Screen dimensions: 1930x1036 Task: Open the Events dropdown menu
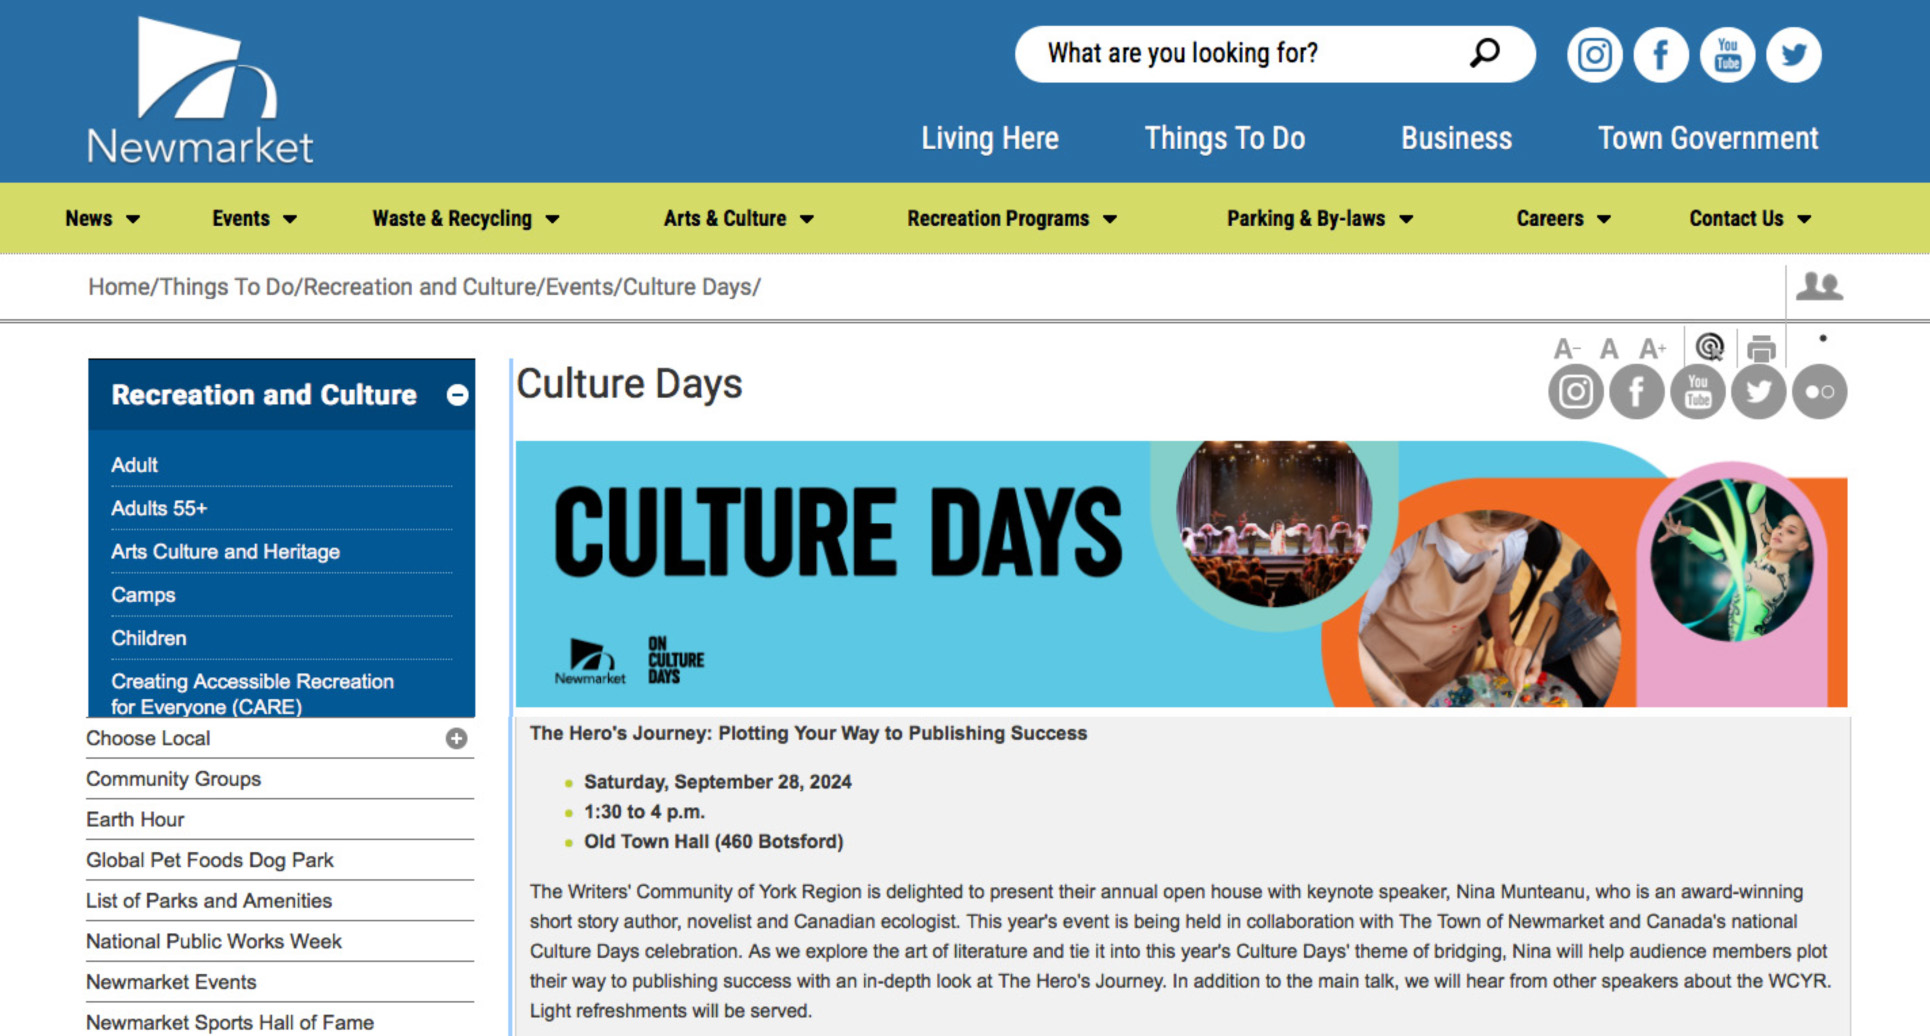(x=254, y=218)
